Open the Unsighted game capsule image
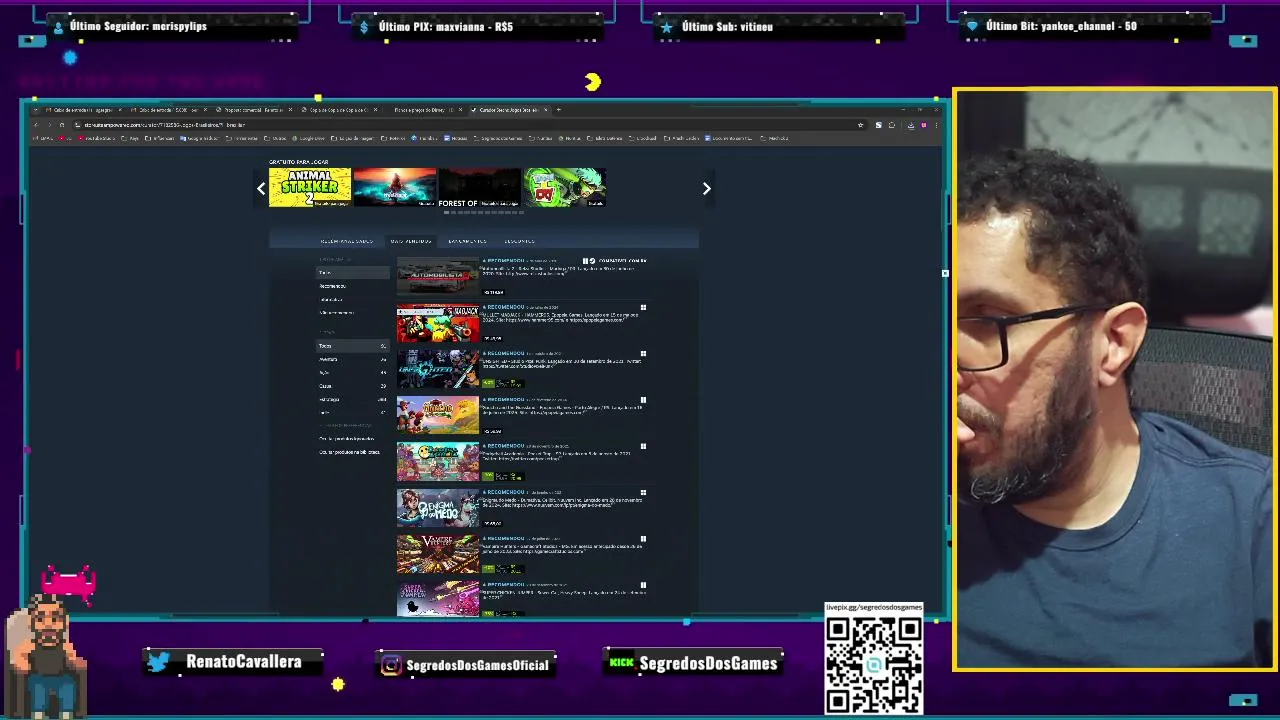This screenshot has width=1280, height=720. (438, 369)
